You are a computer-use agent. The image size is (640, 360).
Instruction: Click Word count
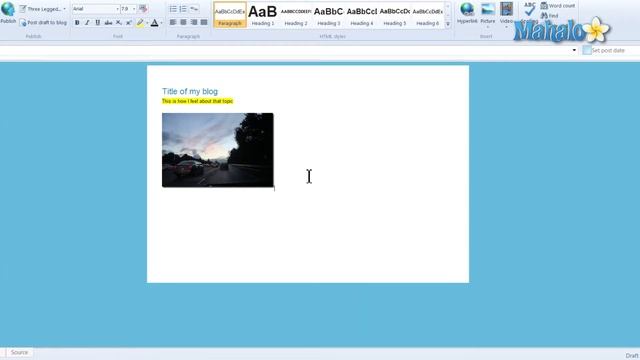coord(558,6)
